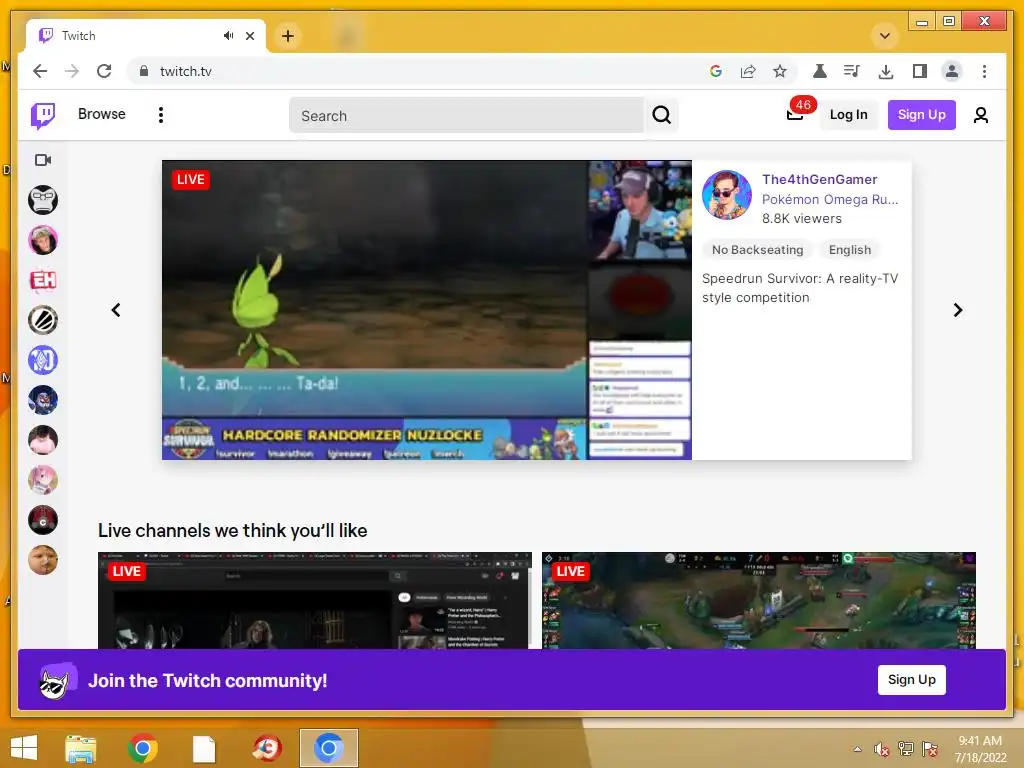
Task: Show previous featured stream with left arrow
Action: [x=116, y=310]
